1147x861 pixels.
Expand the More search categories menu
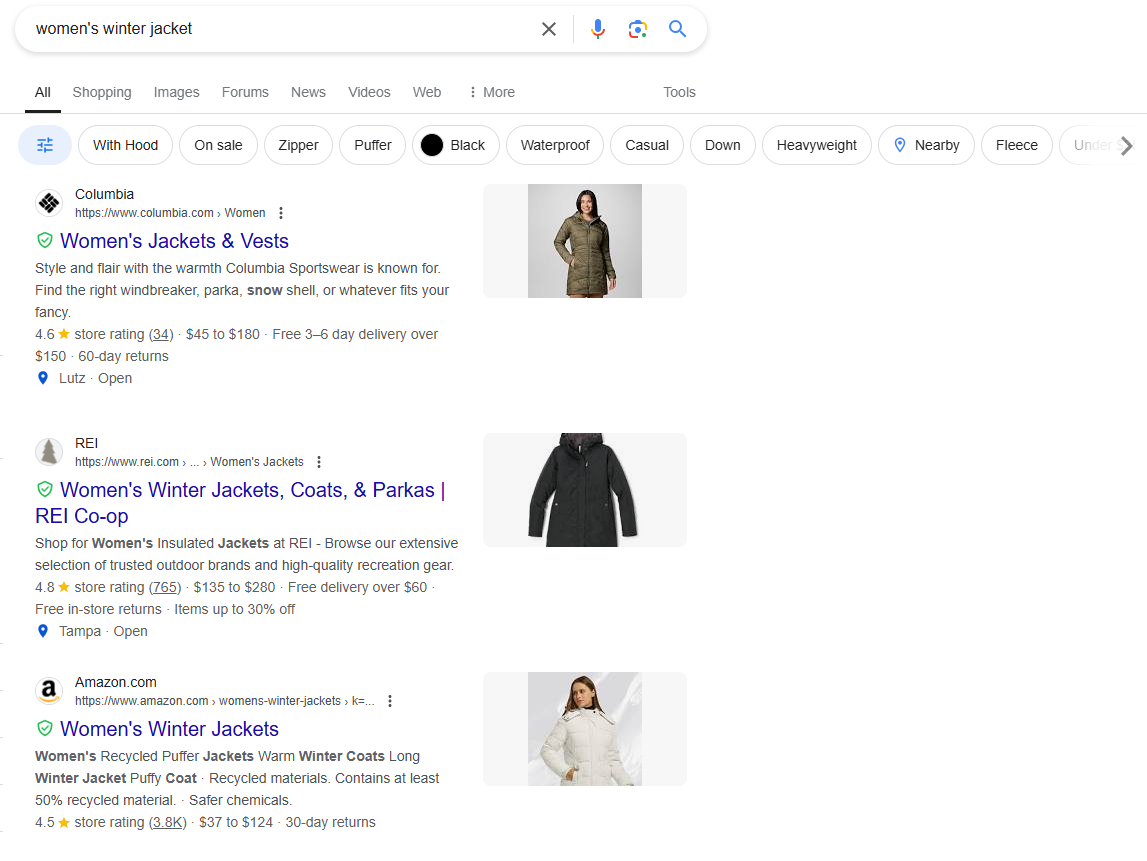[x=492, y=92]
